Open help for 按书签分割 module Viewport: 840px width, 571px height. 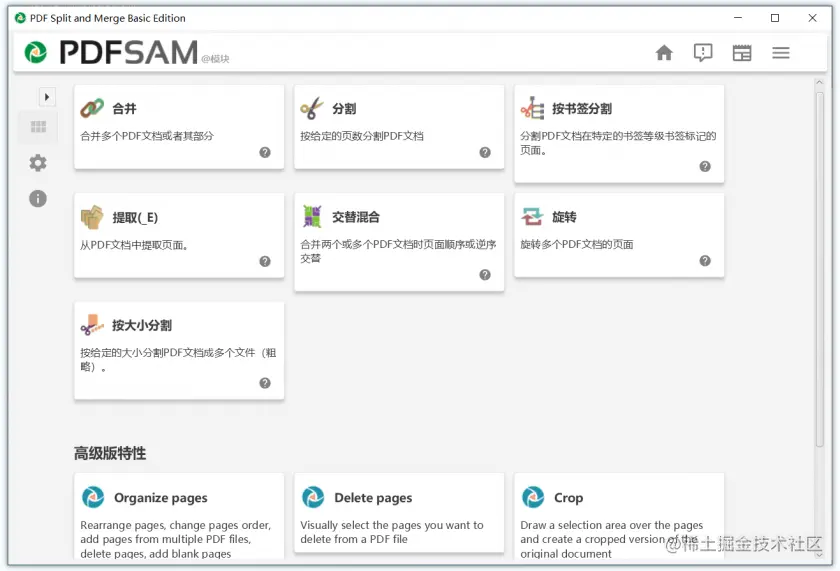[x=705, y=167]
